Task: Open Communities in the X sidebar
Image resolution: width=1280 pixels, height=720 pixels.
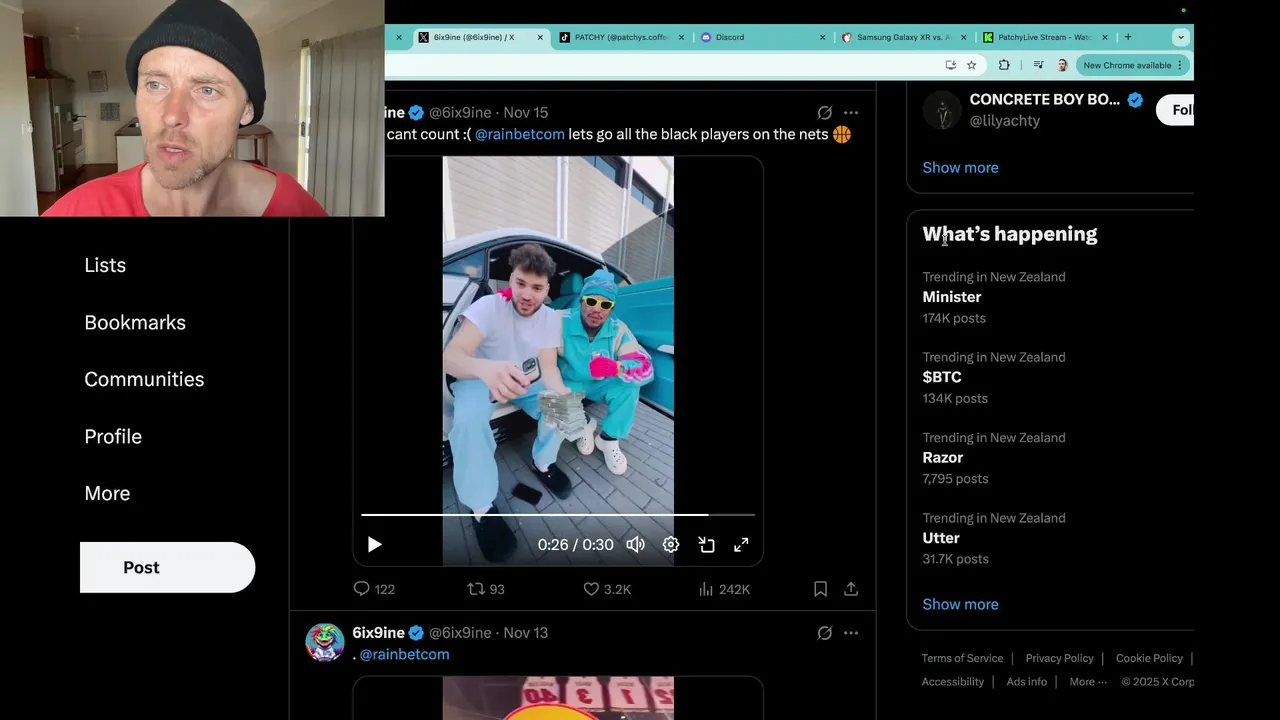Action: pyautogui.click(x=144, y=379)
